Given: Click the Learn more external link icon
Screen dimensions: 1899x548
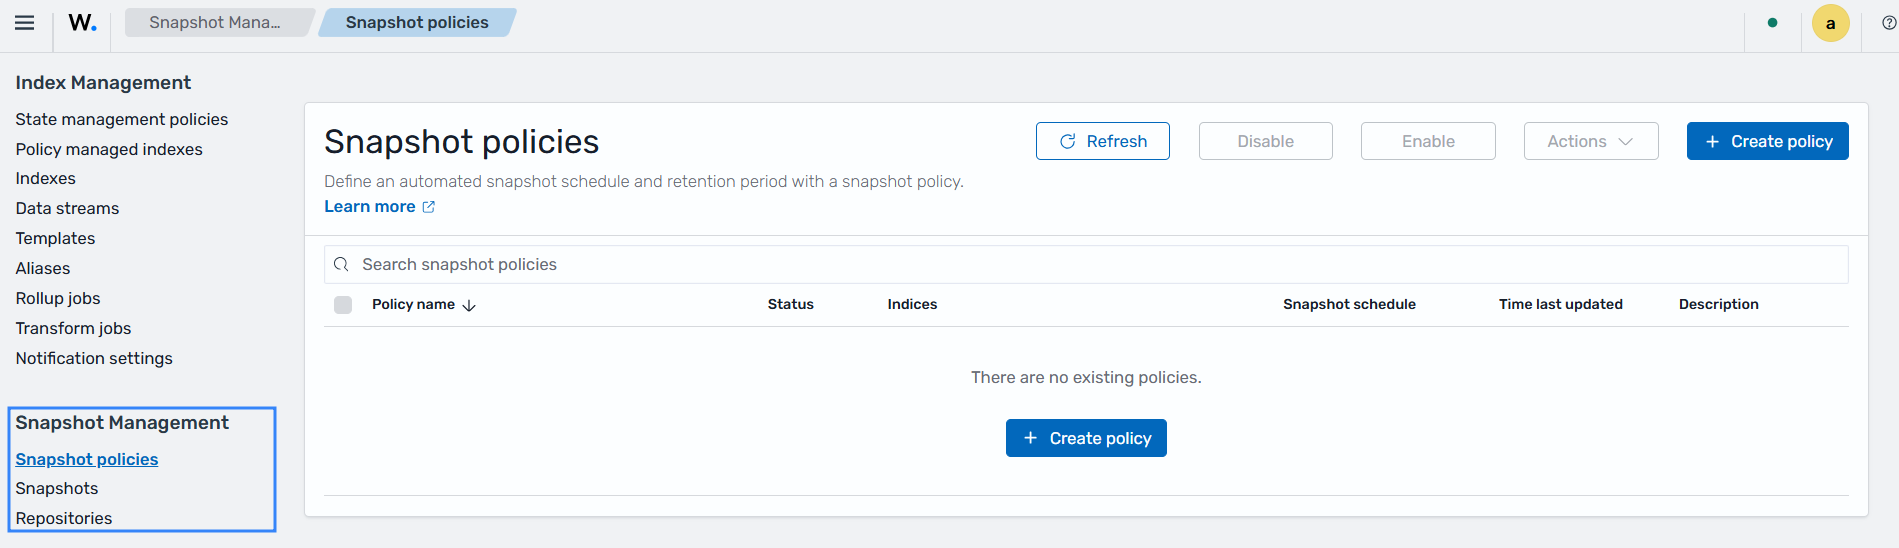Looking at the screenshot, I should 429,207.
